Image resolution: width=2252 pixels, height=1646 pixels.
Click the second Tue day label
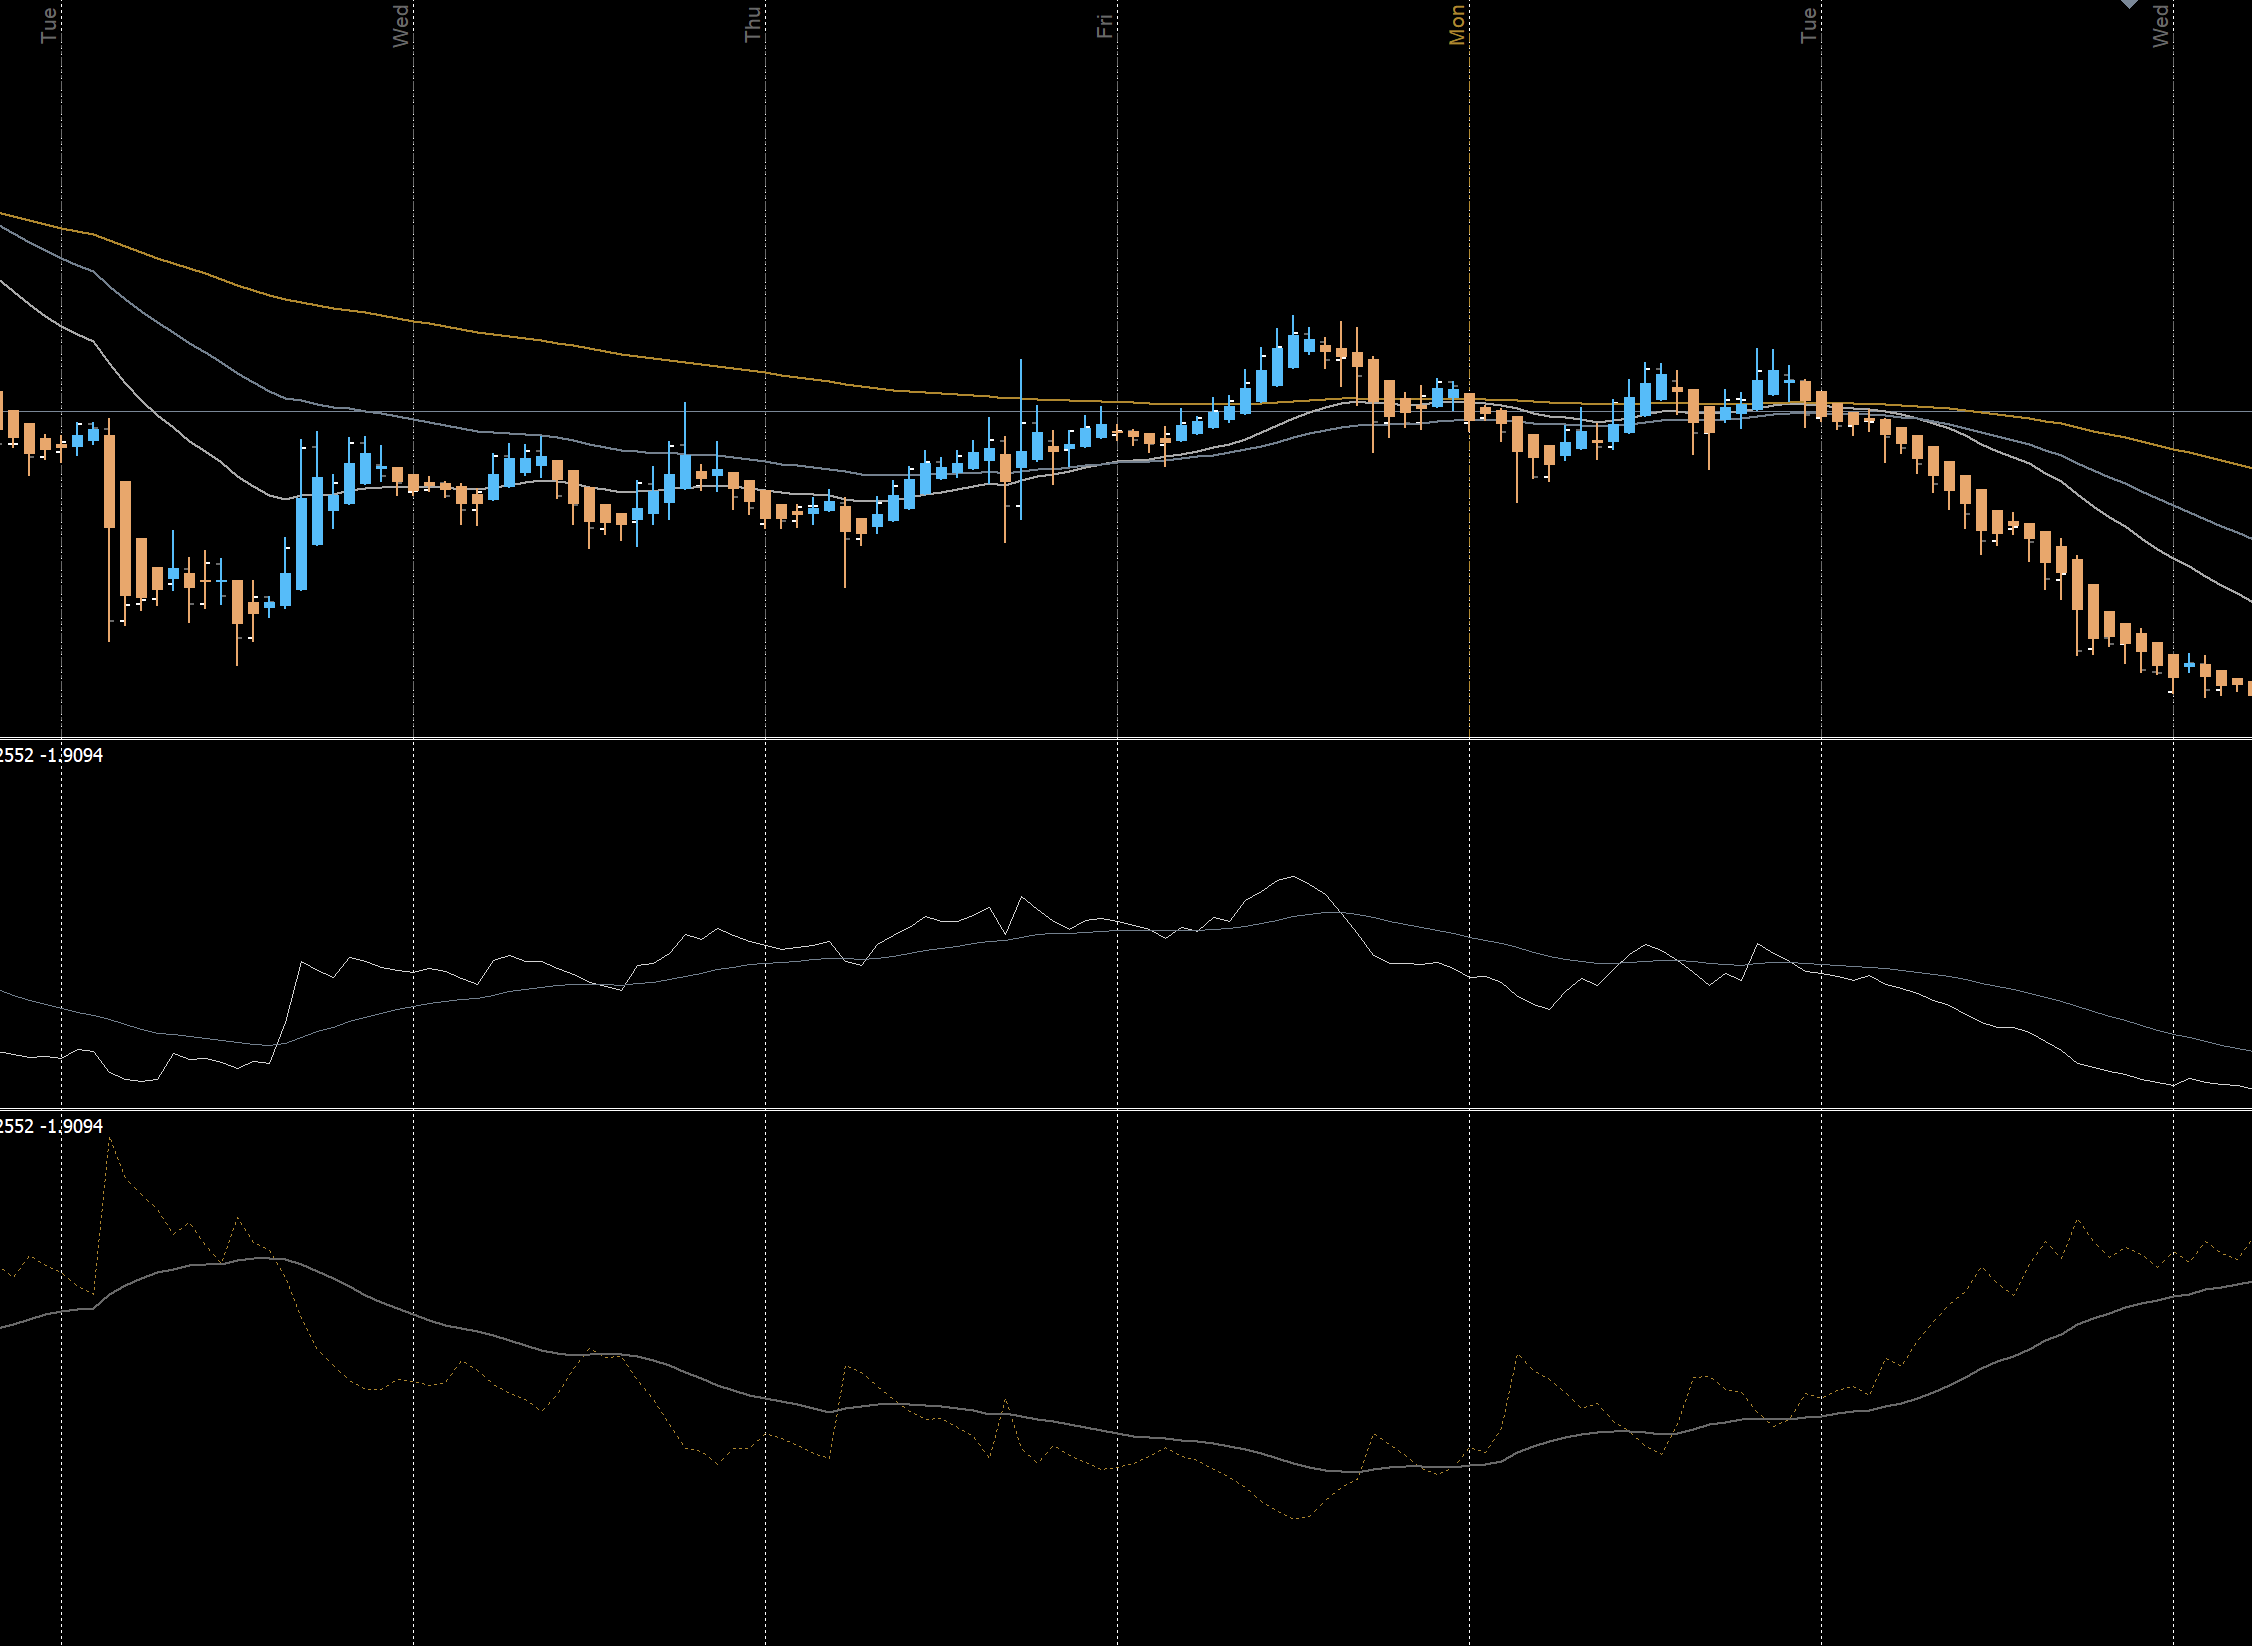click(x=1808, y=24)
